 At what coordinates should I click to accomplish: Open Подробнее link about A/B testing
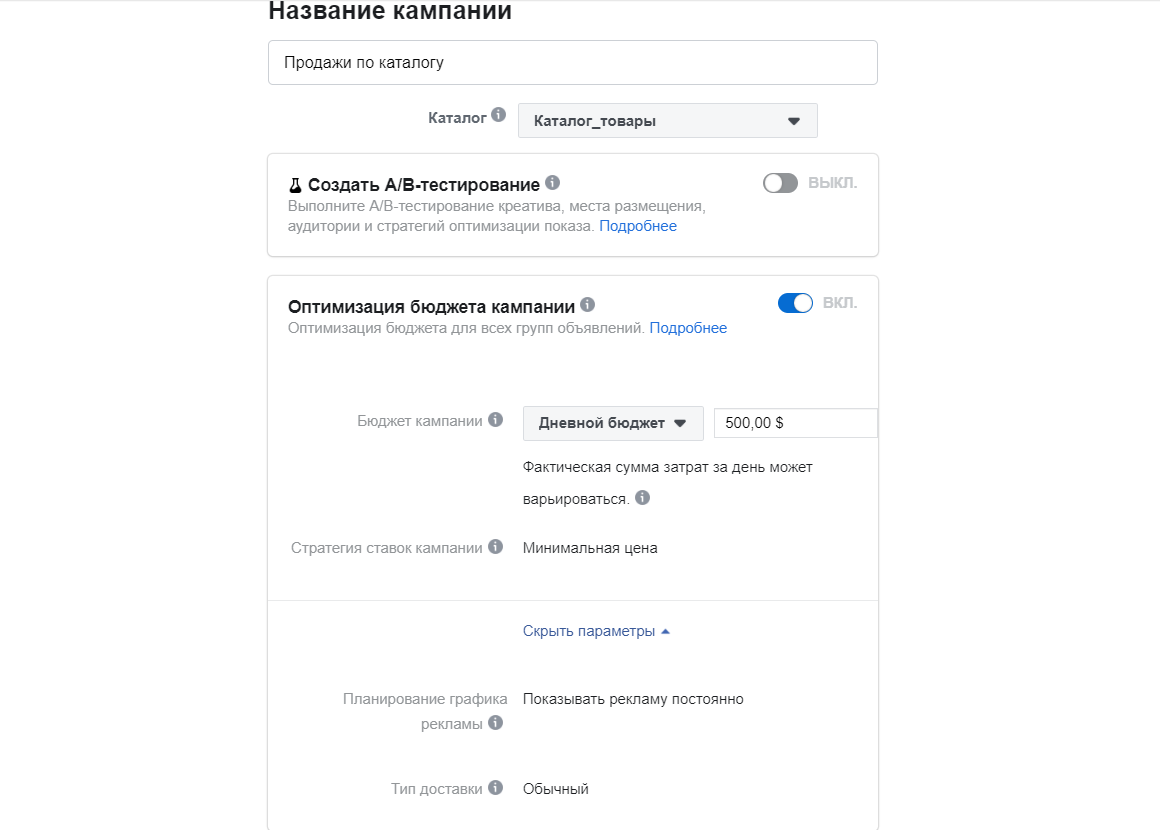[638, 225]
